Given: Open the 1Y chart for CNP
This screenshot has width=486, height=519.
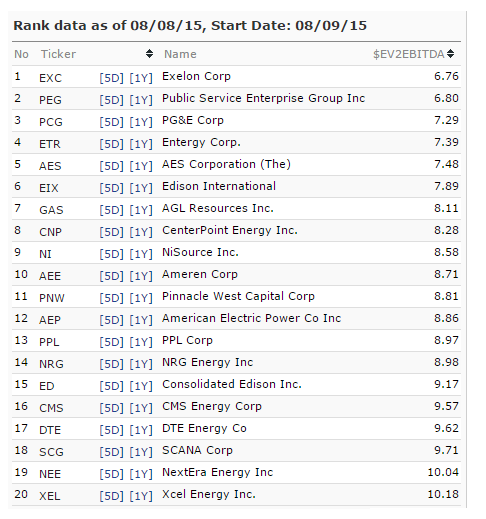Looking at the screenshot, I should click(x=141, y=232).
